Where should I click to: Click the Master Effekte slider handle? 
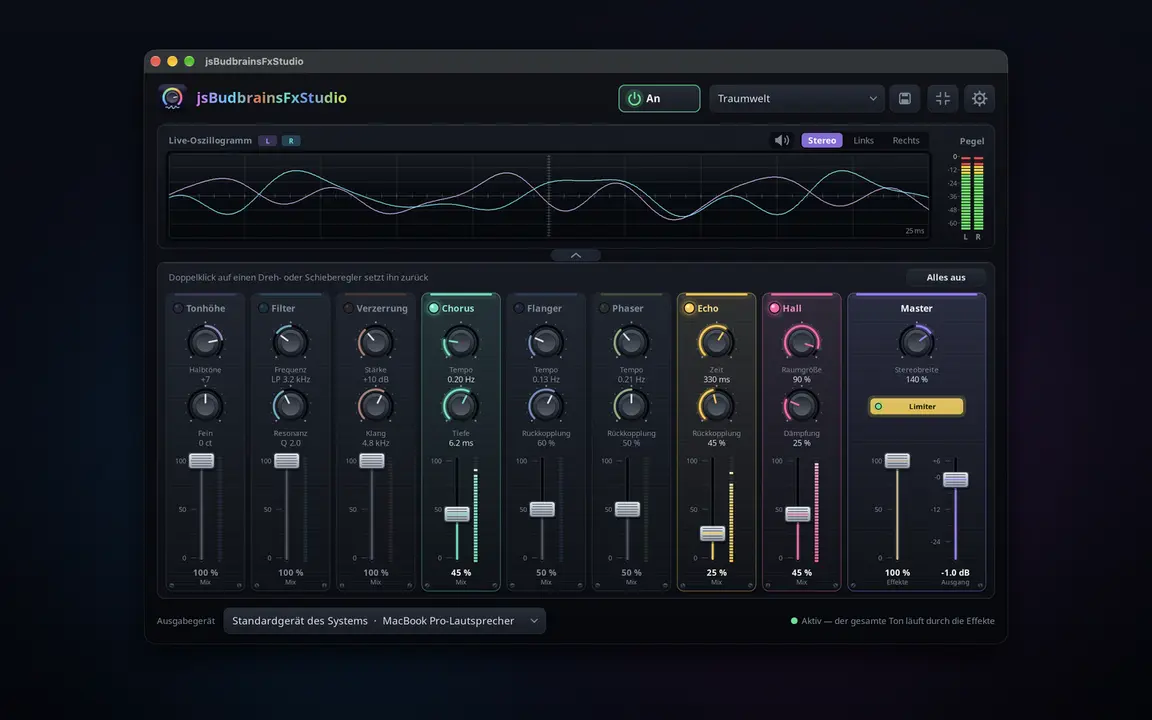[x=897, y=461]
